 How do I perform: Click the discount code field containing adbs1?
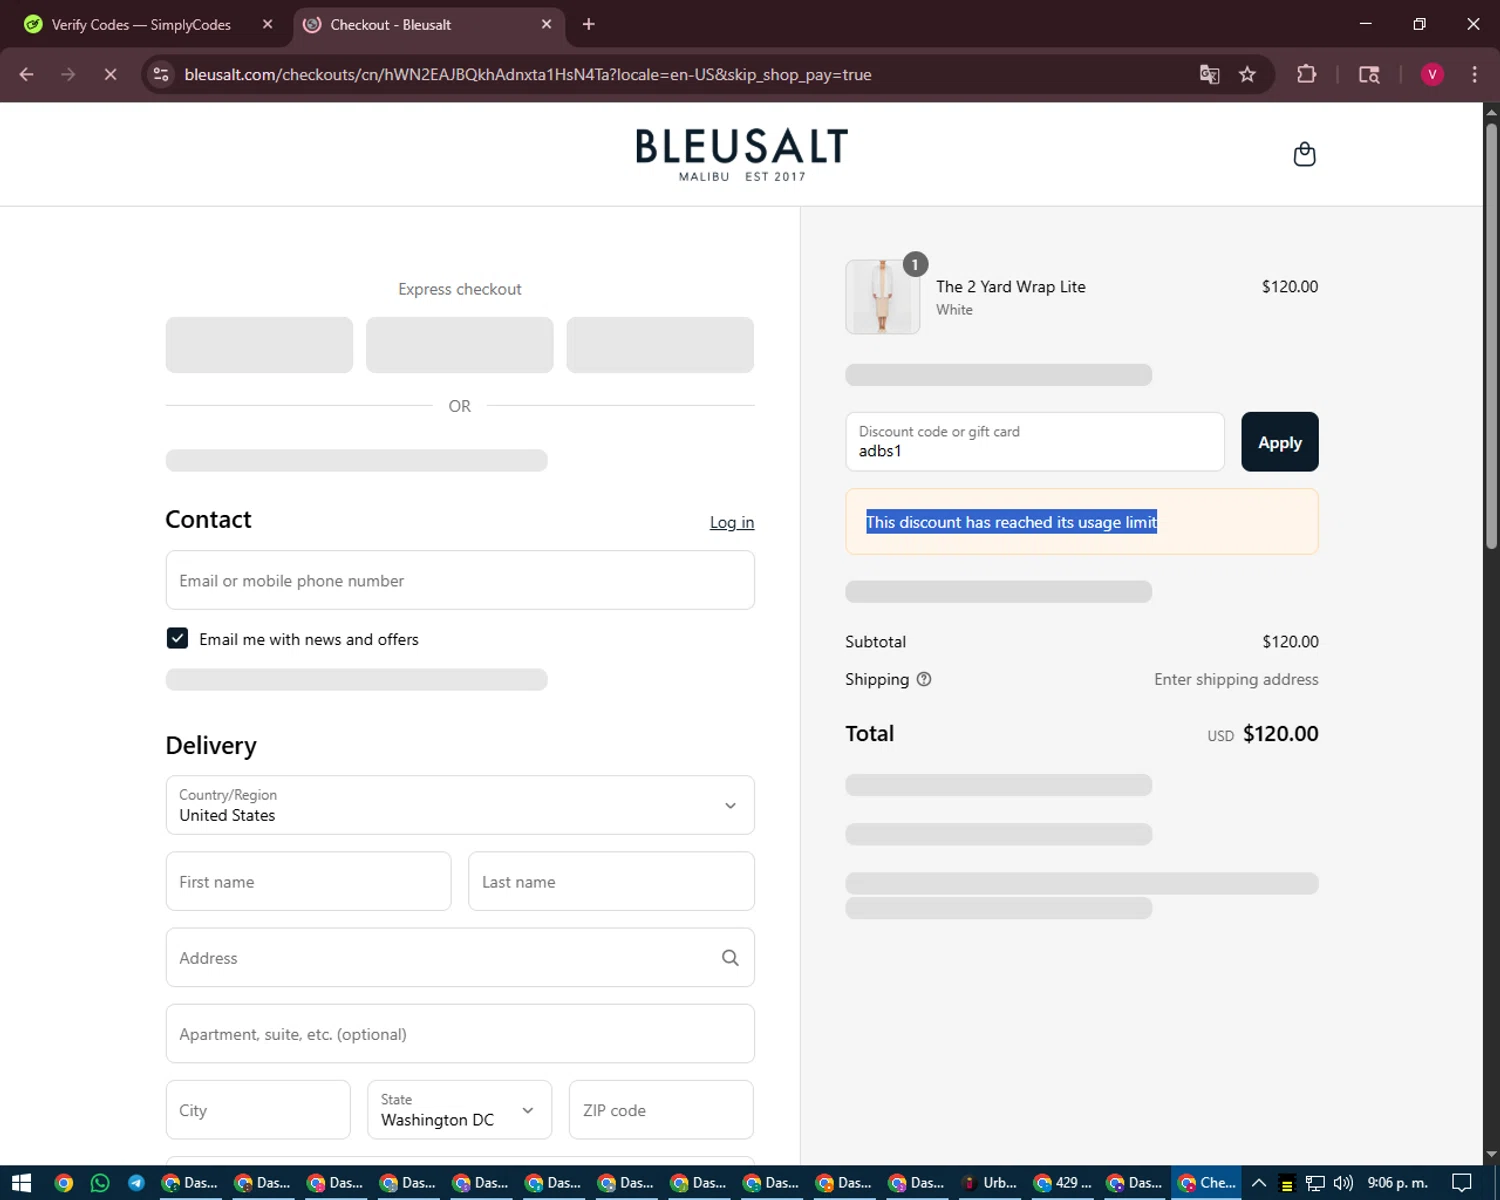(1035, 442)
